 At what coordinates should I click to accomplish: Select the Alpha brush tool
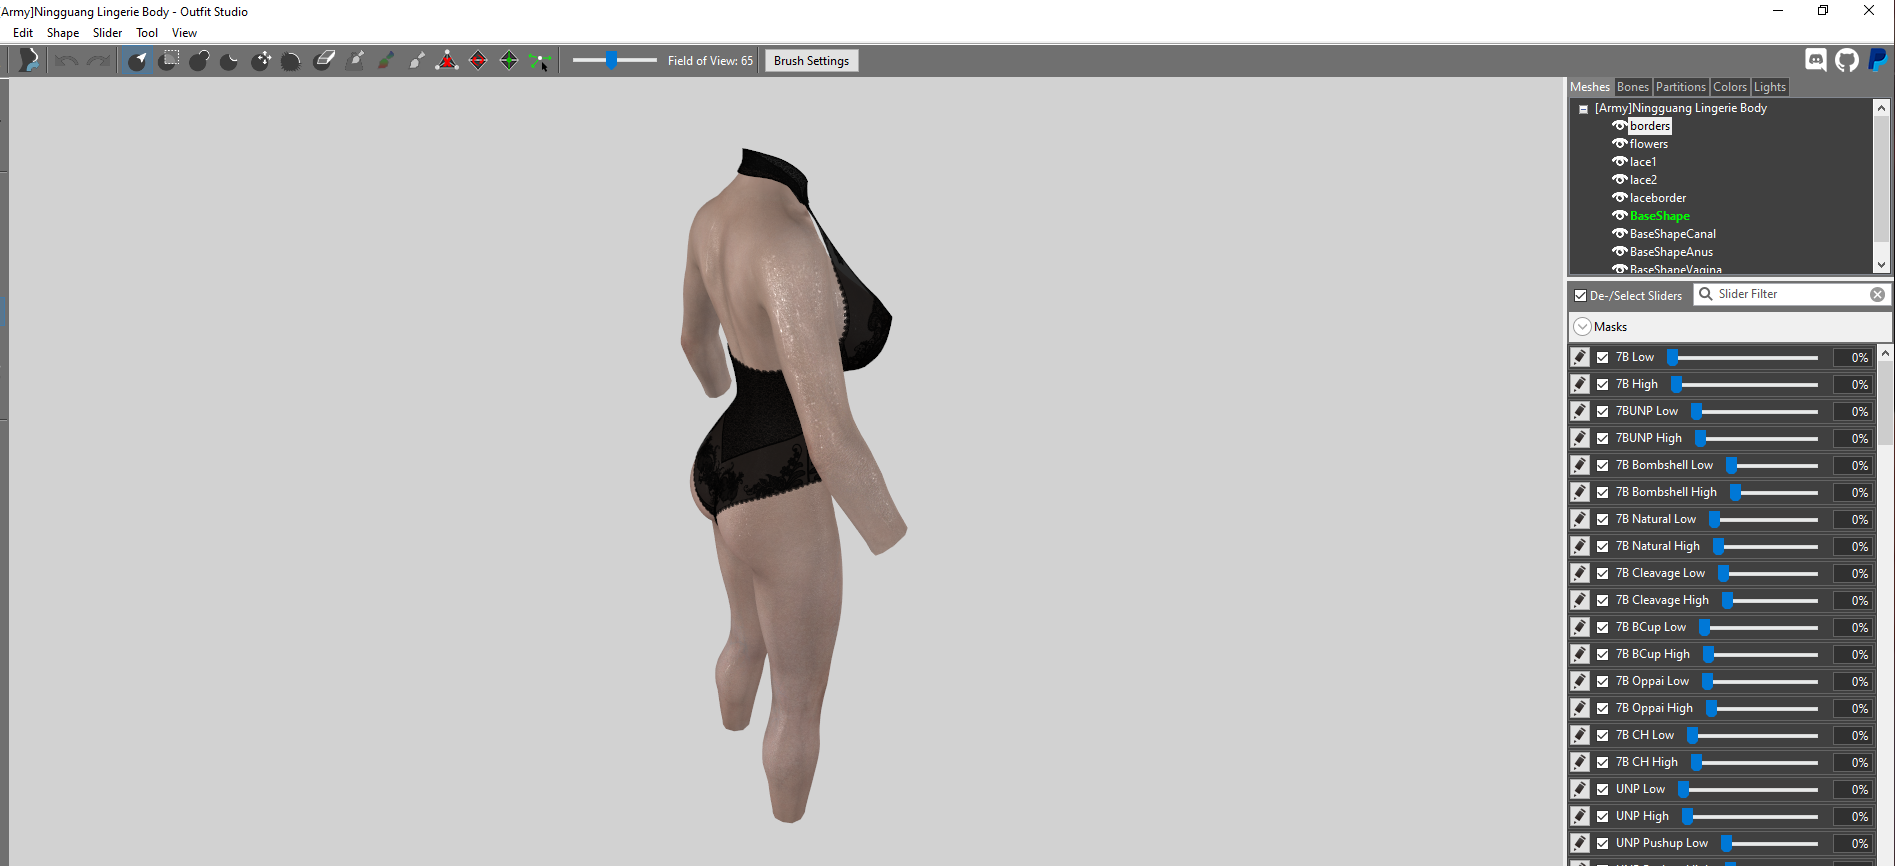pyautogui.click(x=416, y=61)
